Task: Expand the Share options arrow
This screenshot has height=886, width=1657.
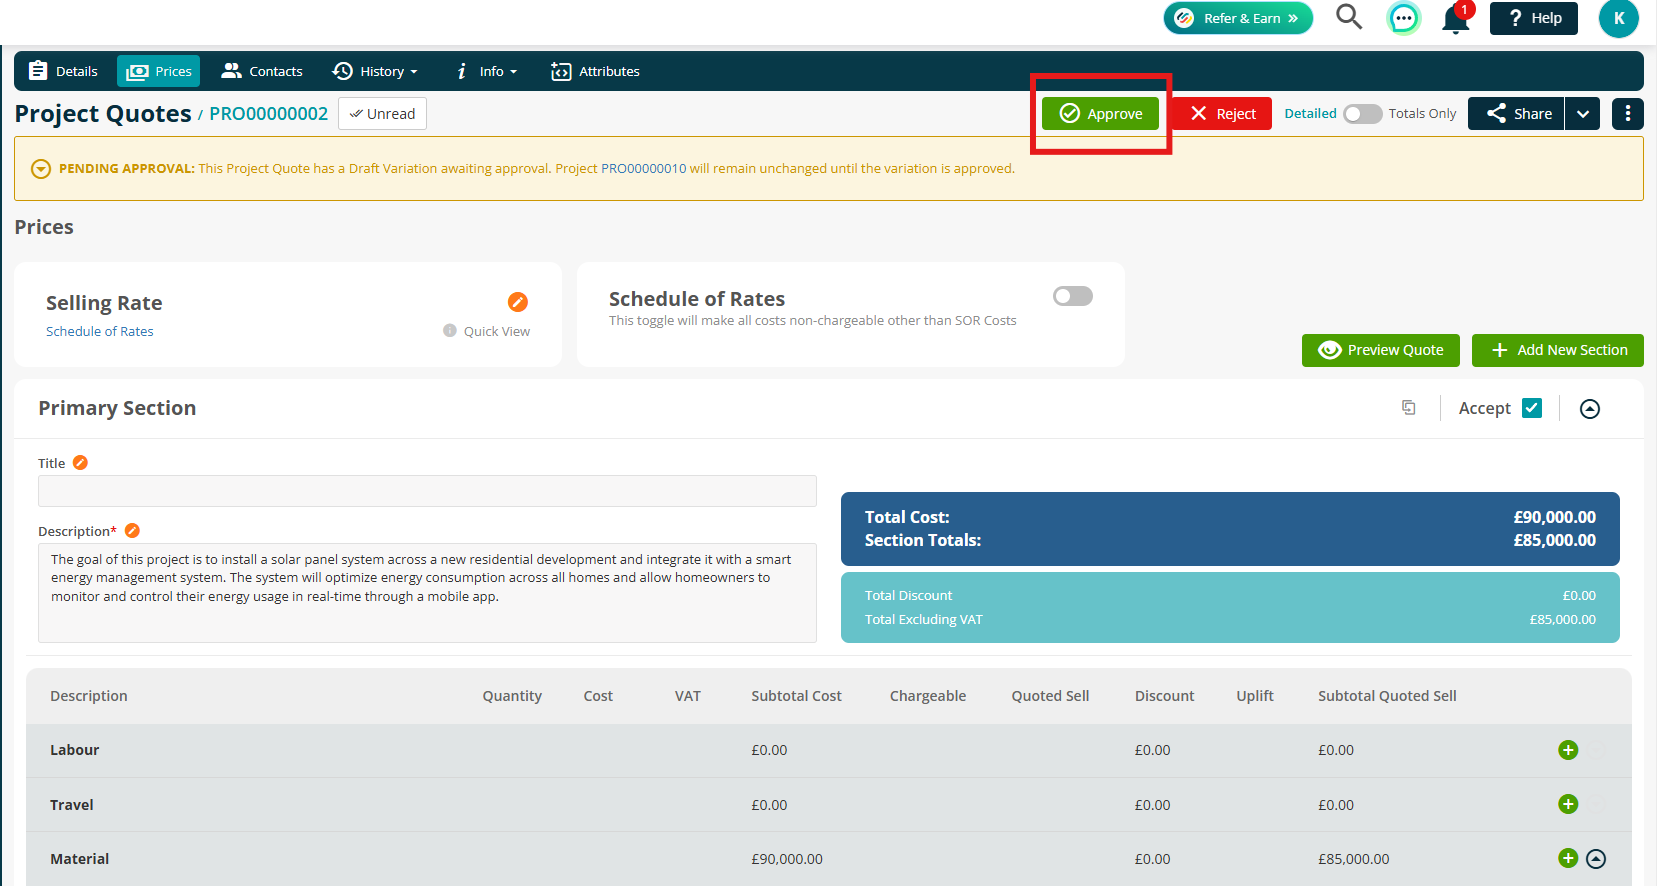Action: click(x=1583, y=114)
